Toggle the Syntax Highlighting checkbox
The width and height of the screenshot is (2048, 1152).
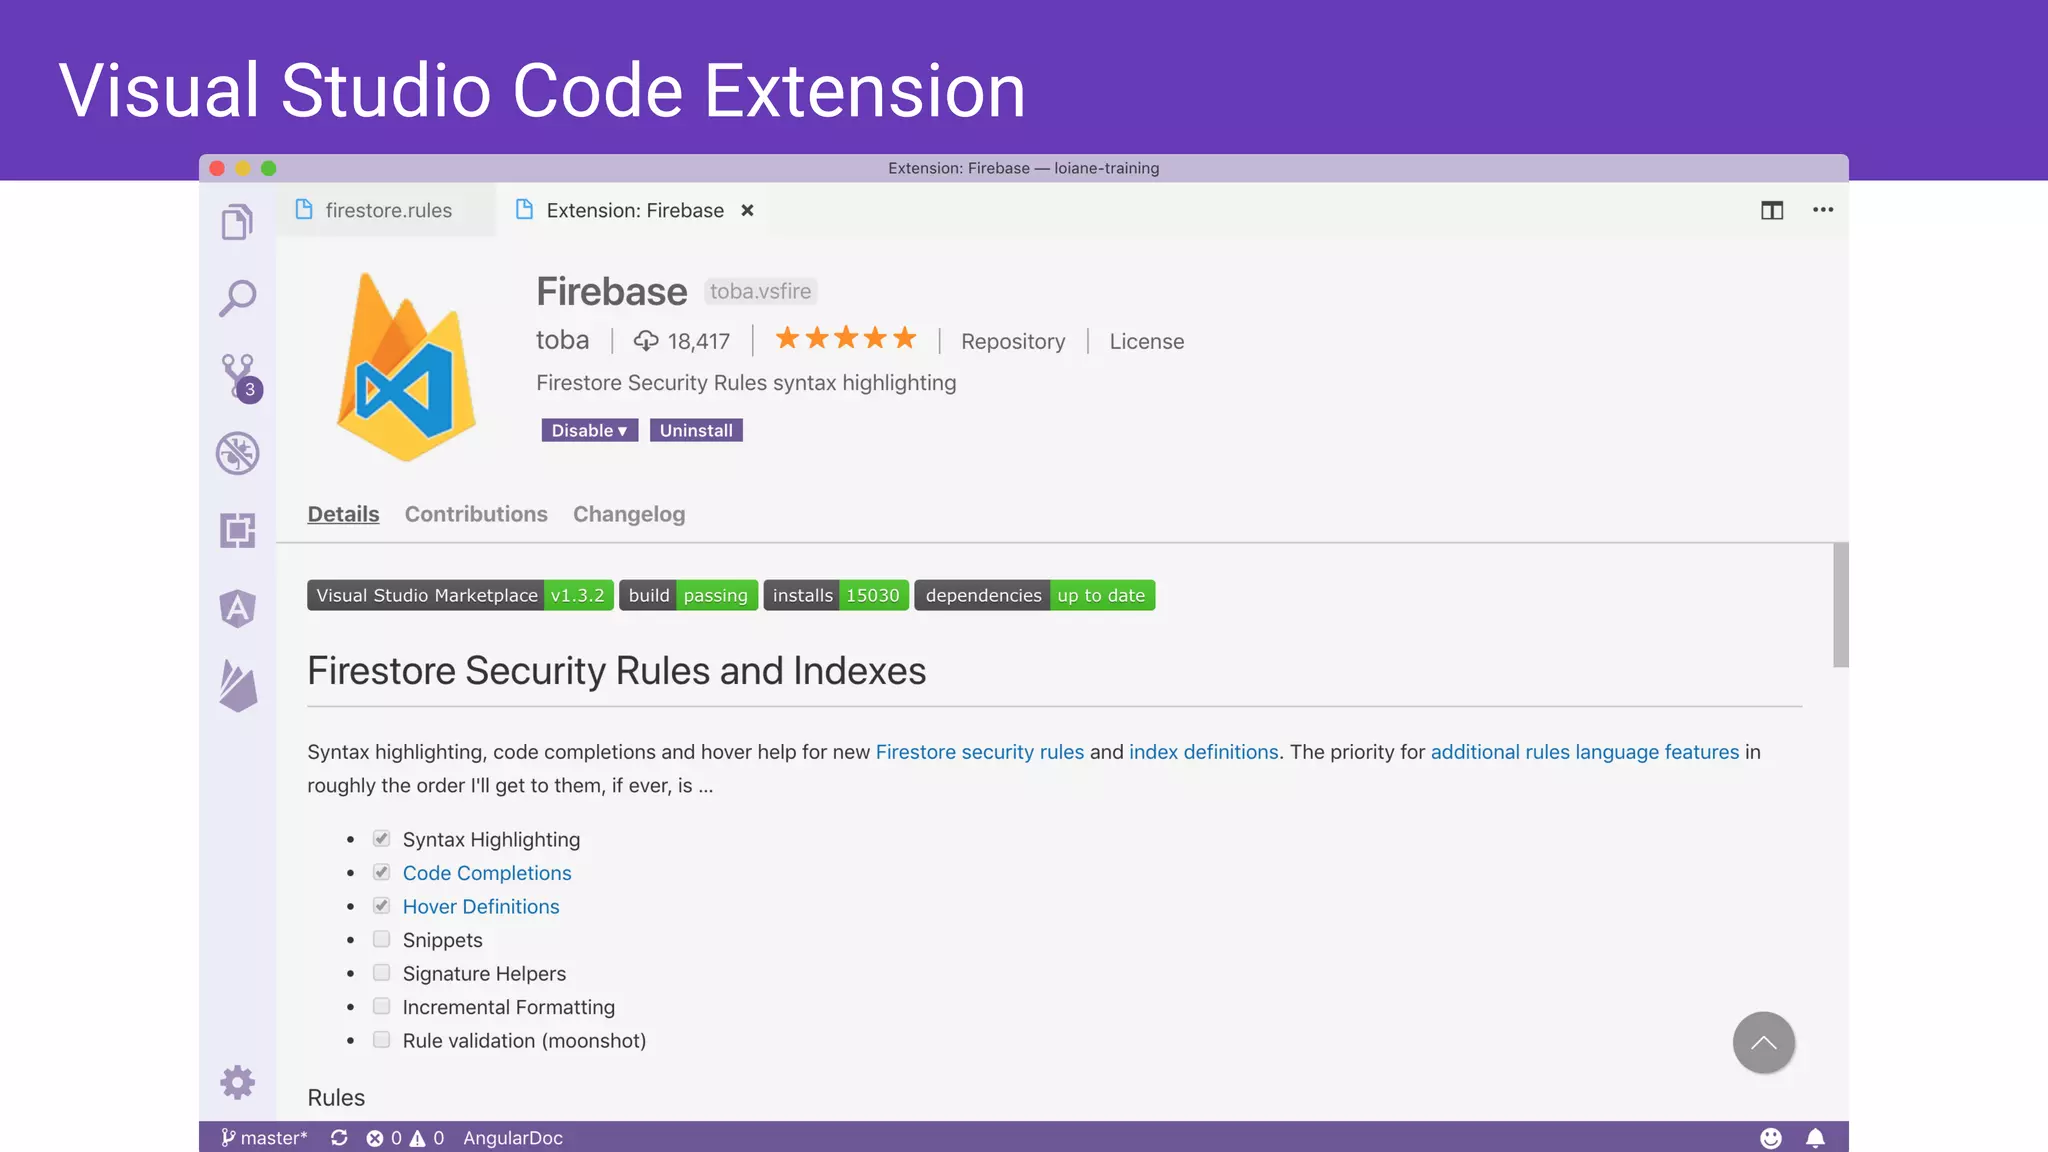pyautogui.click(x=381, y=839)
